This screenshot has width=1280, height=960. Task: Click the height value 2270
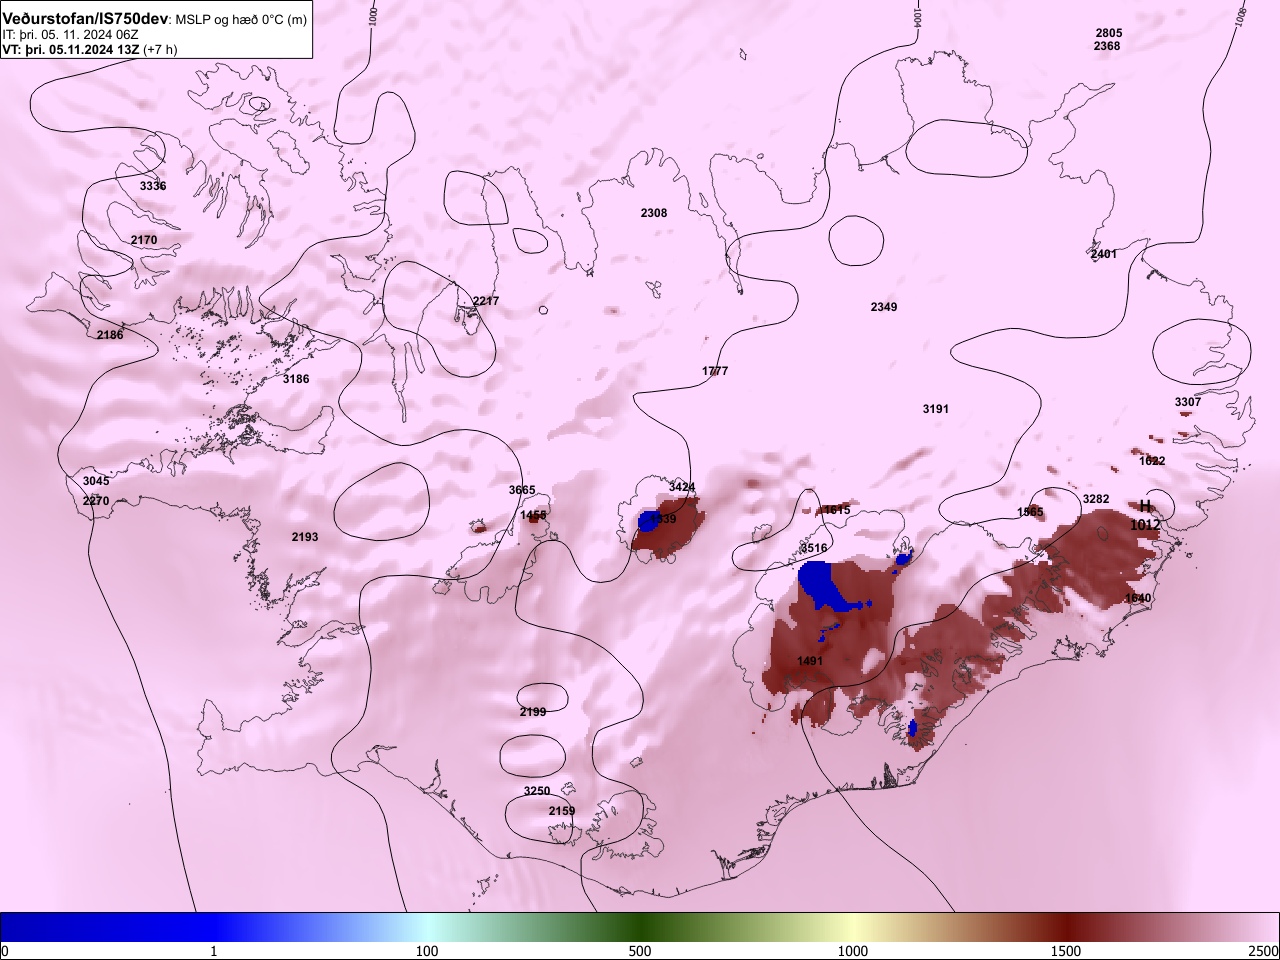[96, 500]
